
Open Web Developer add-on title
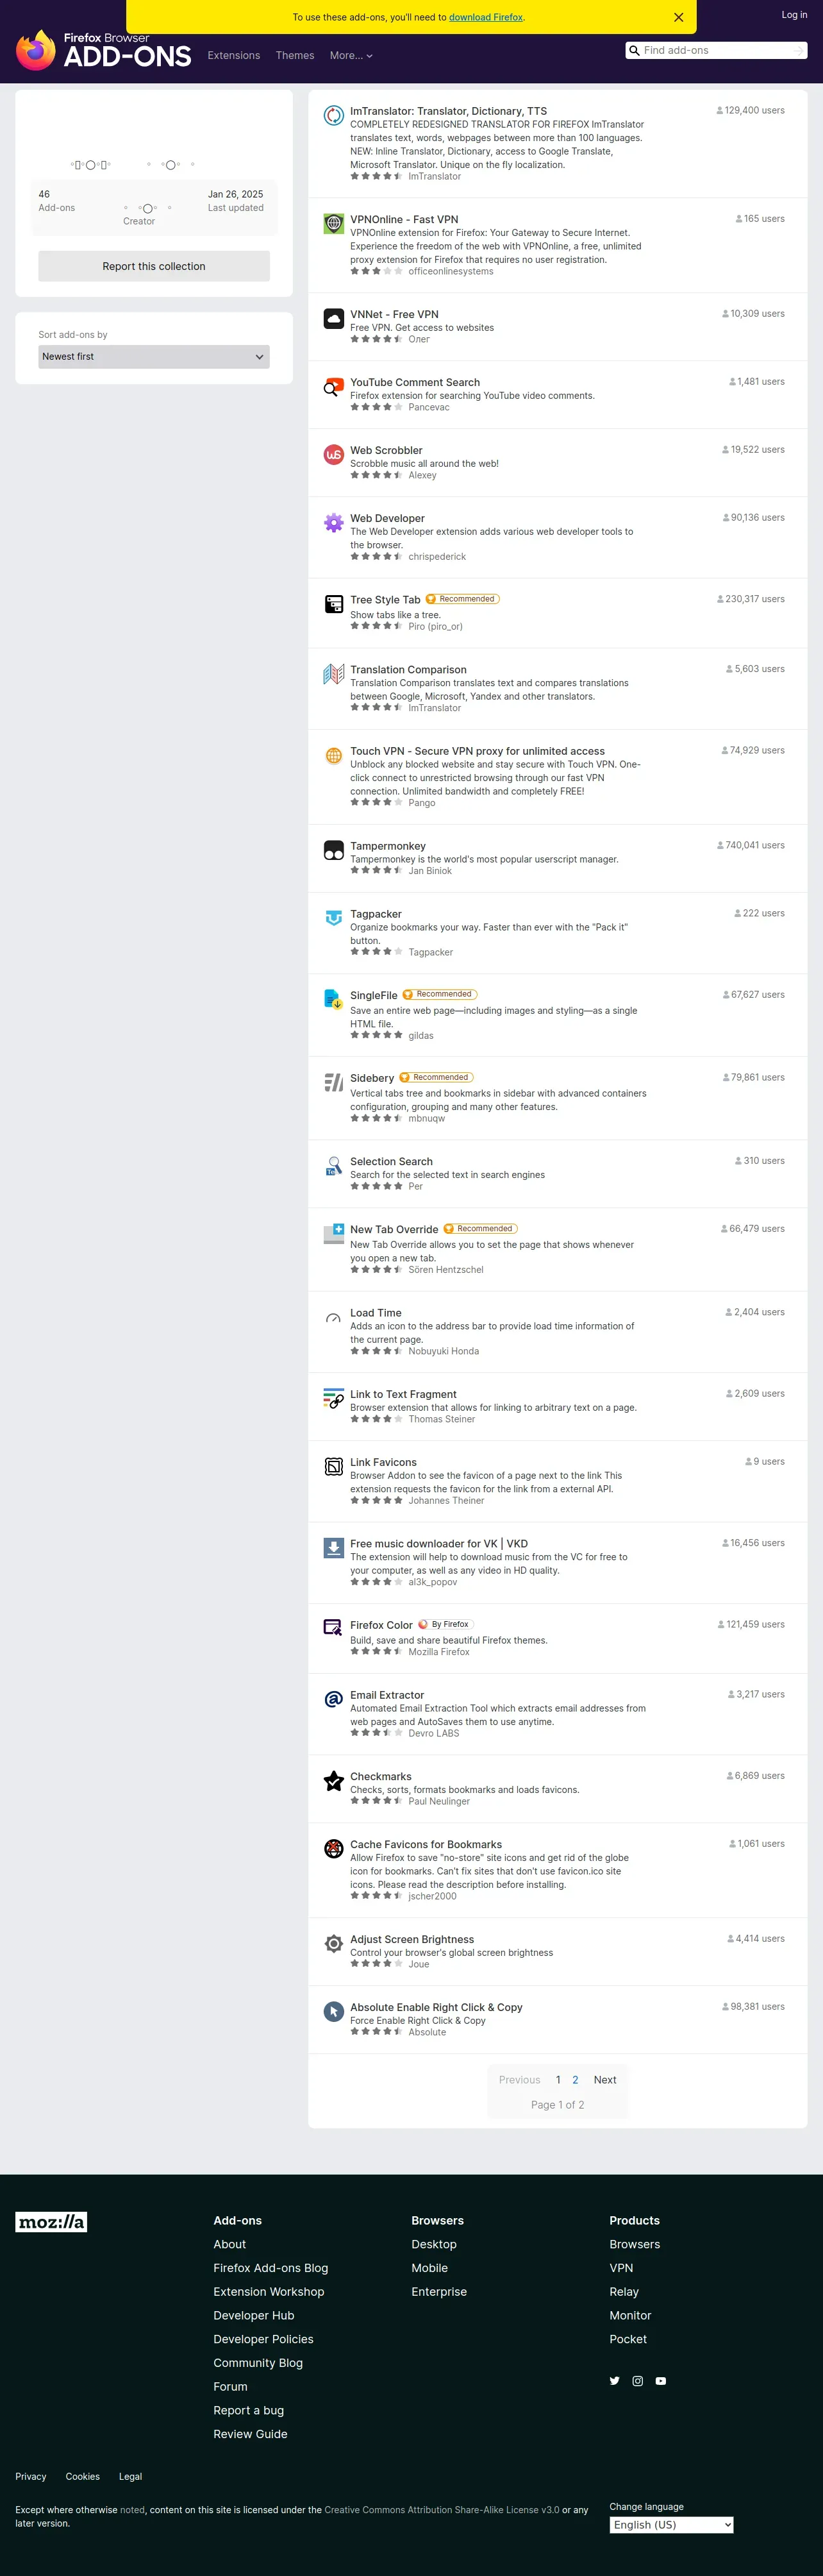tap(388, 518)
